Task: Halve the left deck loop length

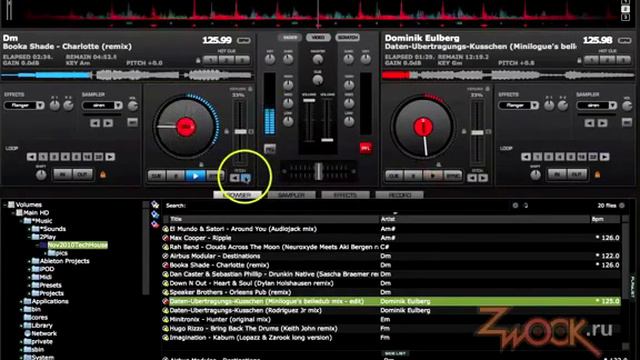Action: pos(31,157)
